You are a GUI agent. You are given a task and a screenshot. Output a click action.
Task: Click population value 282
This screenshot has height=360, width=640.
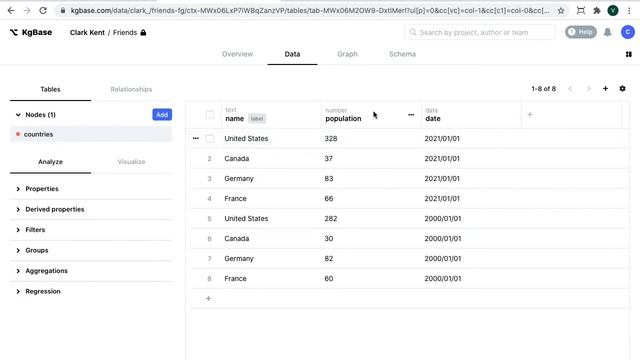[331, 218]
